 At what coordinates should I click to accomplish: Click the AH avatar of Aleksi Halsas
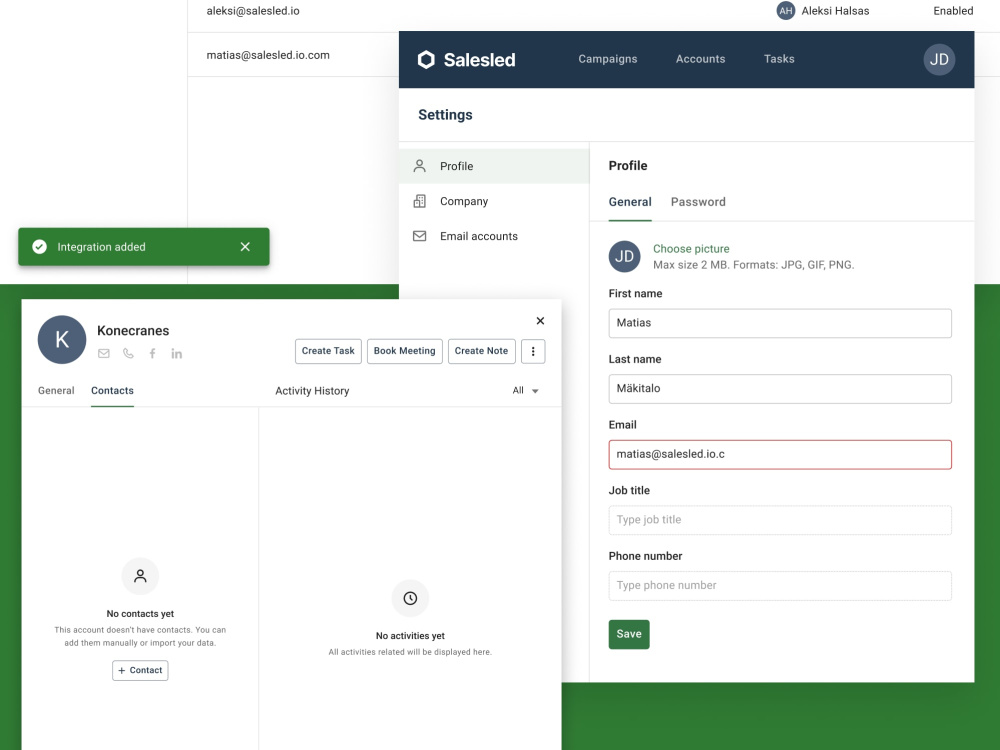point(786,11)
